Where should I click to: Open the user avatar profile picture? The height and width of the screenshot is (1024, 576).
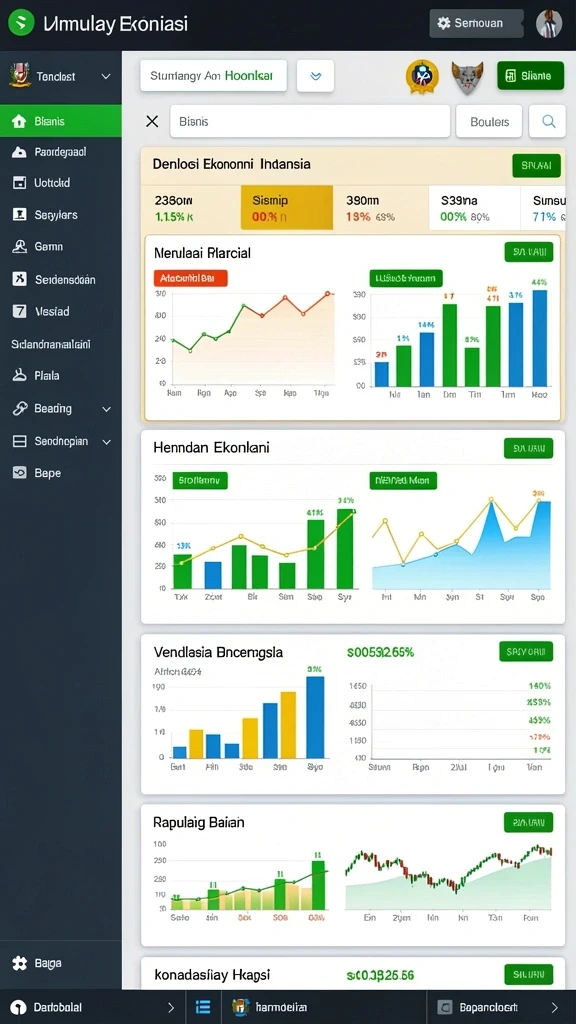coord(549,24)
